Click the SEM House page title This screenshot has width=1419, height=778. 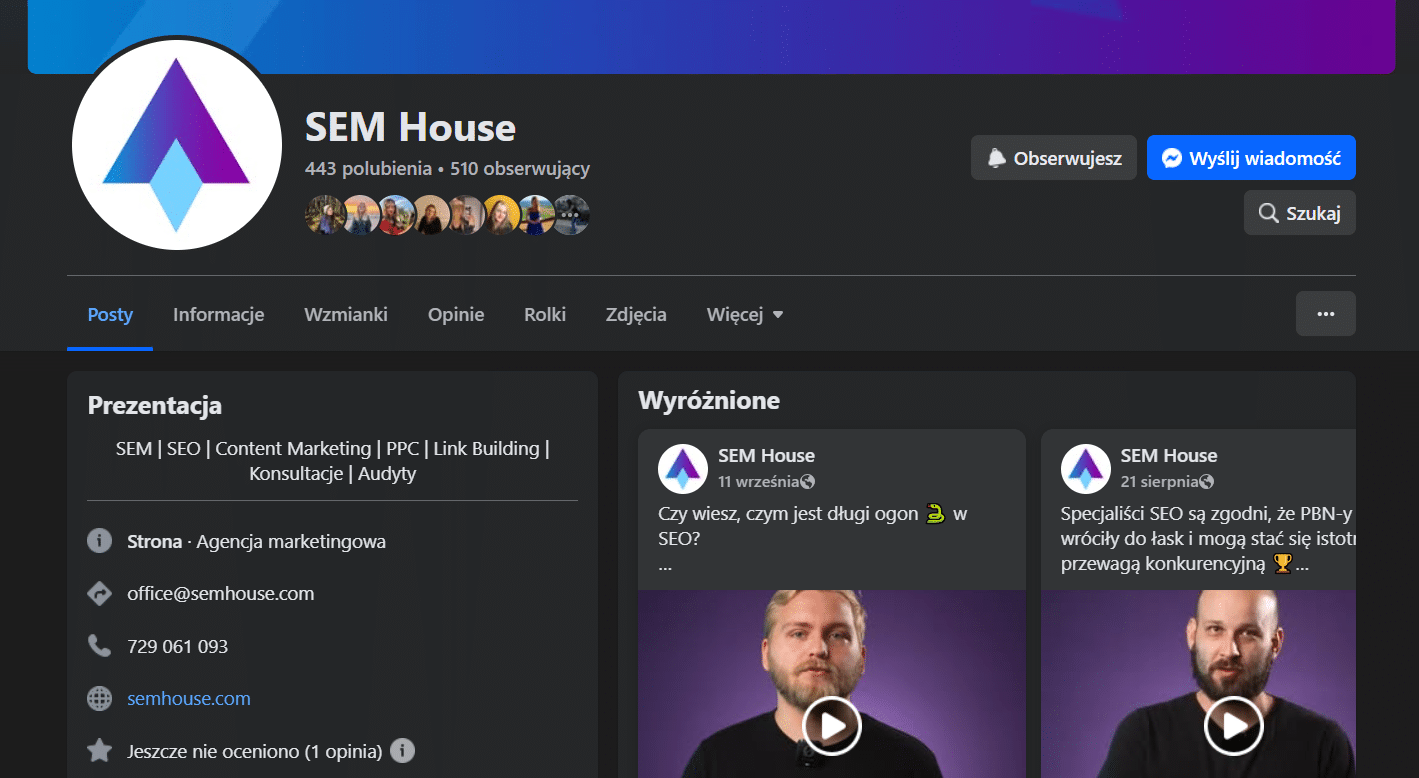pos(410,127)
